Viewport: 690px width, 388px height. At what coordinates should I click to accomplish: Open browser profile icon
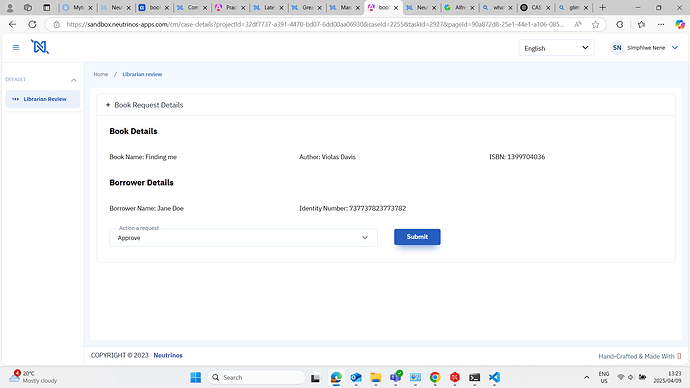(x=10, y=7)
